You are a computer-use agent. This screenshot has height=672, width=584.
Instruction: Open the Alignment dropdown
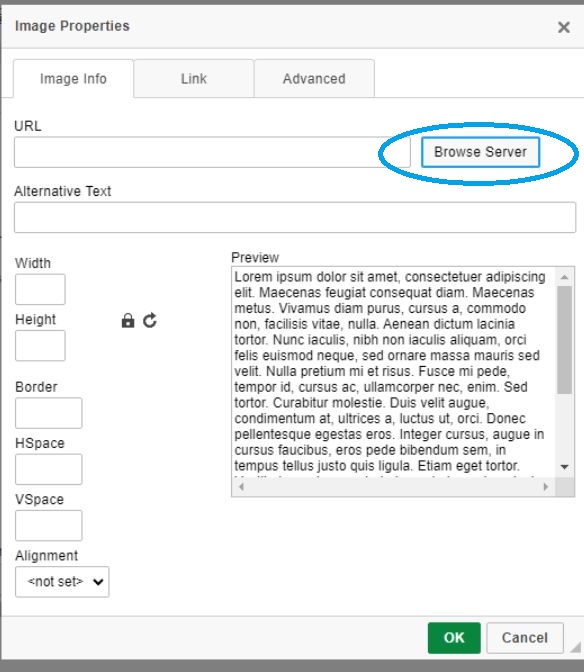click(x=62, y=582)
